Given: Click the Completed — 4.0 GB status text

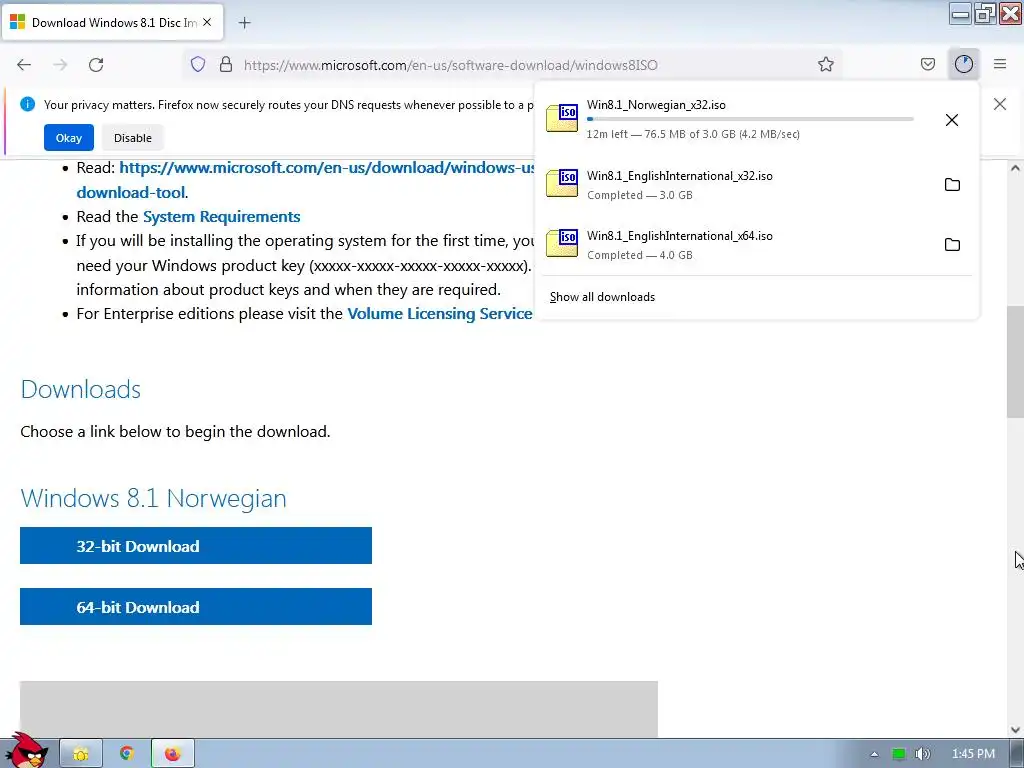Looking at the screenshot, I should pos(639,255).
